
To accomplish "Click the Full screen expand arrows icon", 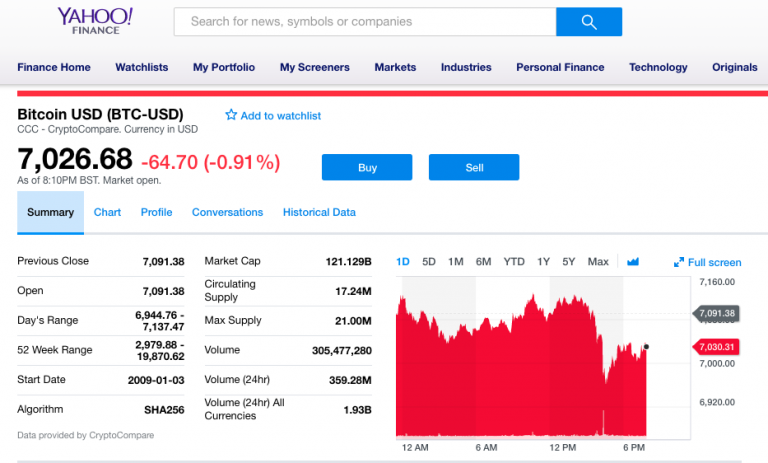I will click(678, 262).
